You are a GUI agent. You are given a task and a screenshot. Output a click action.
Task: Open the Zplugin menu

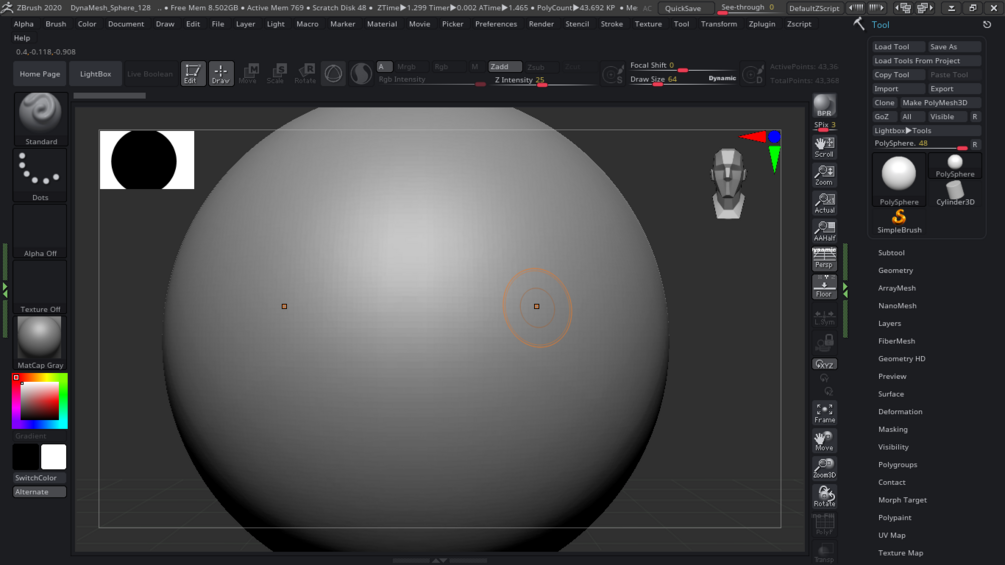pos(761,24)
